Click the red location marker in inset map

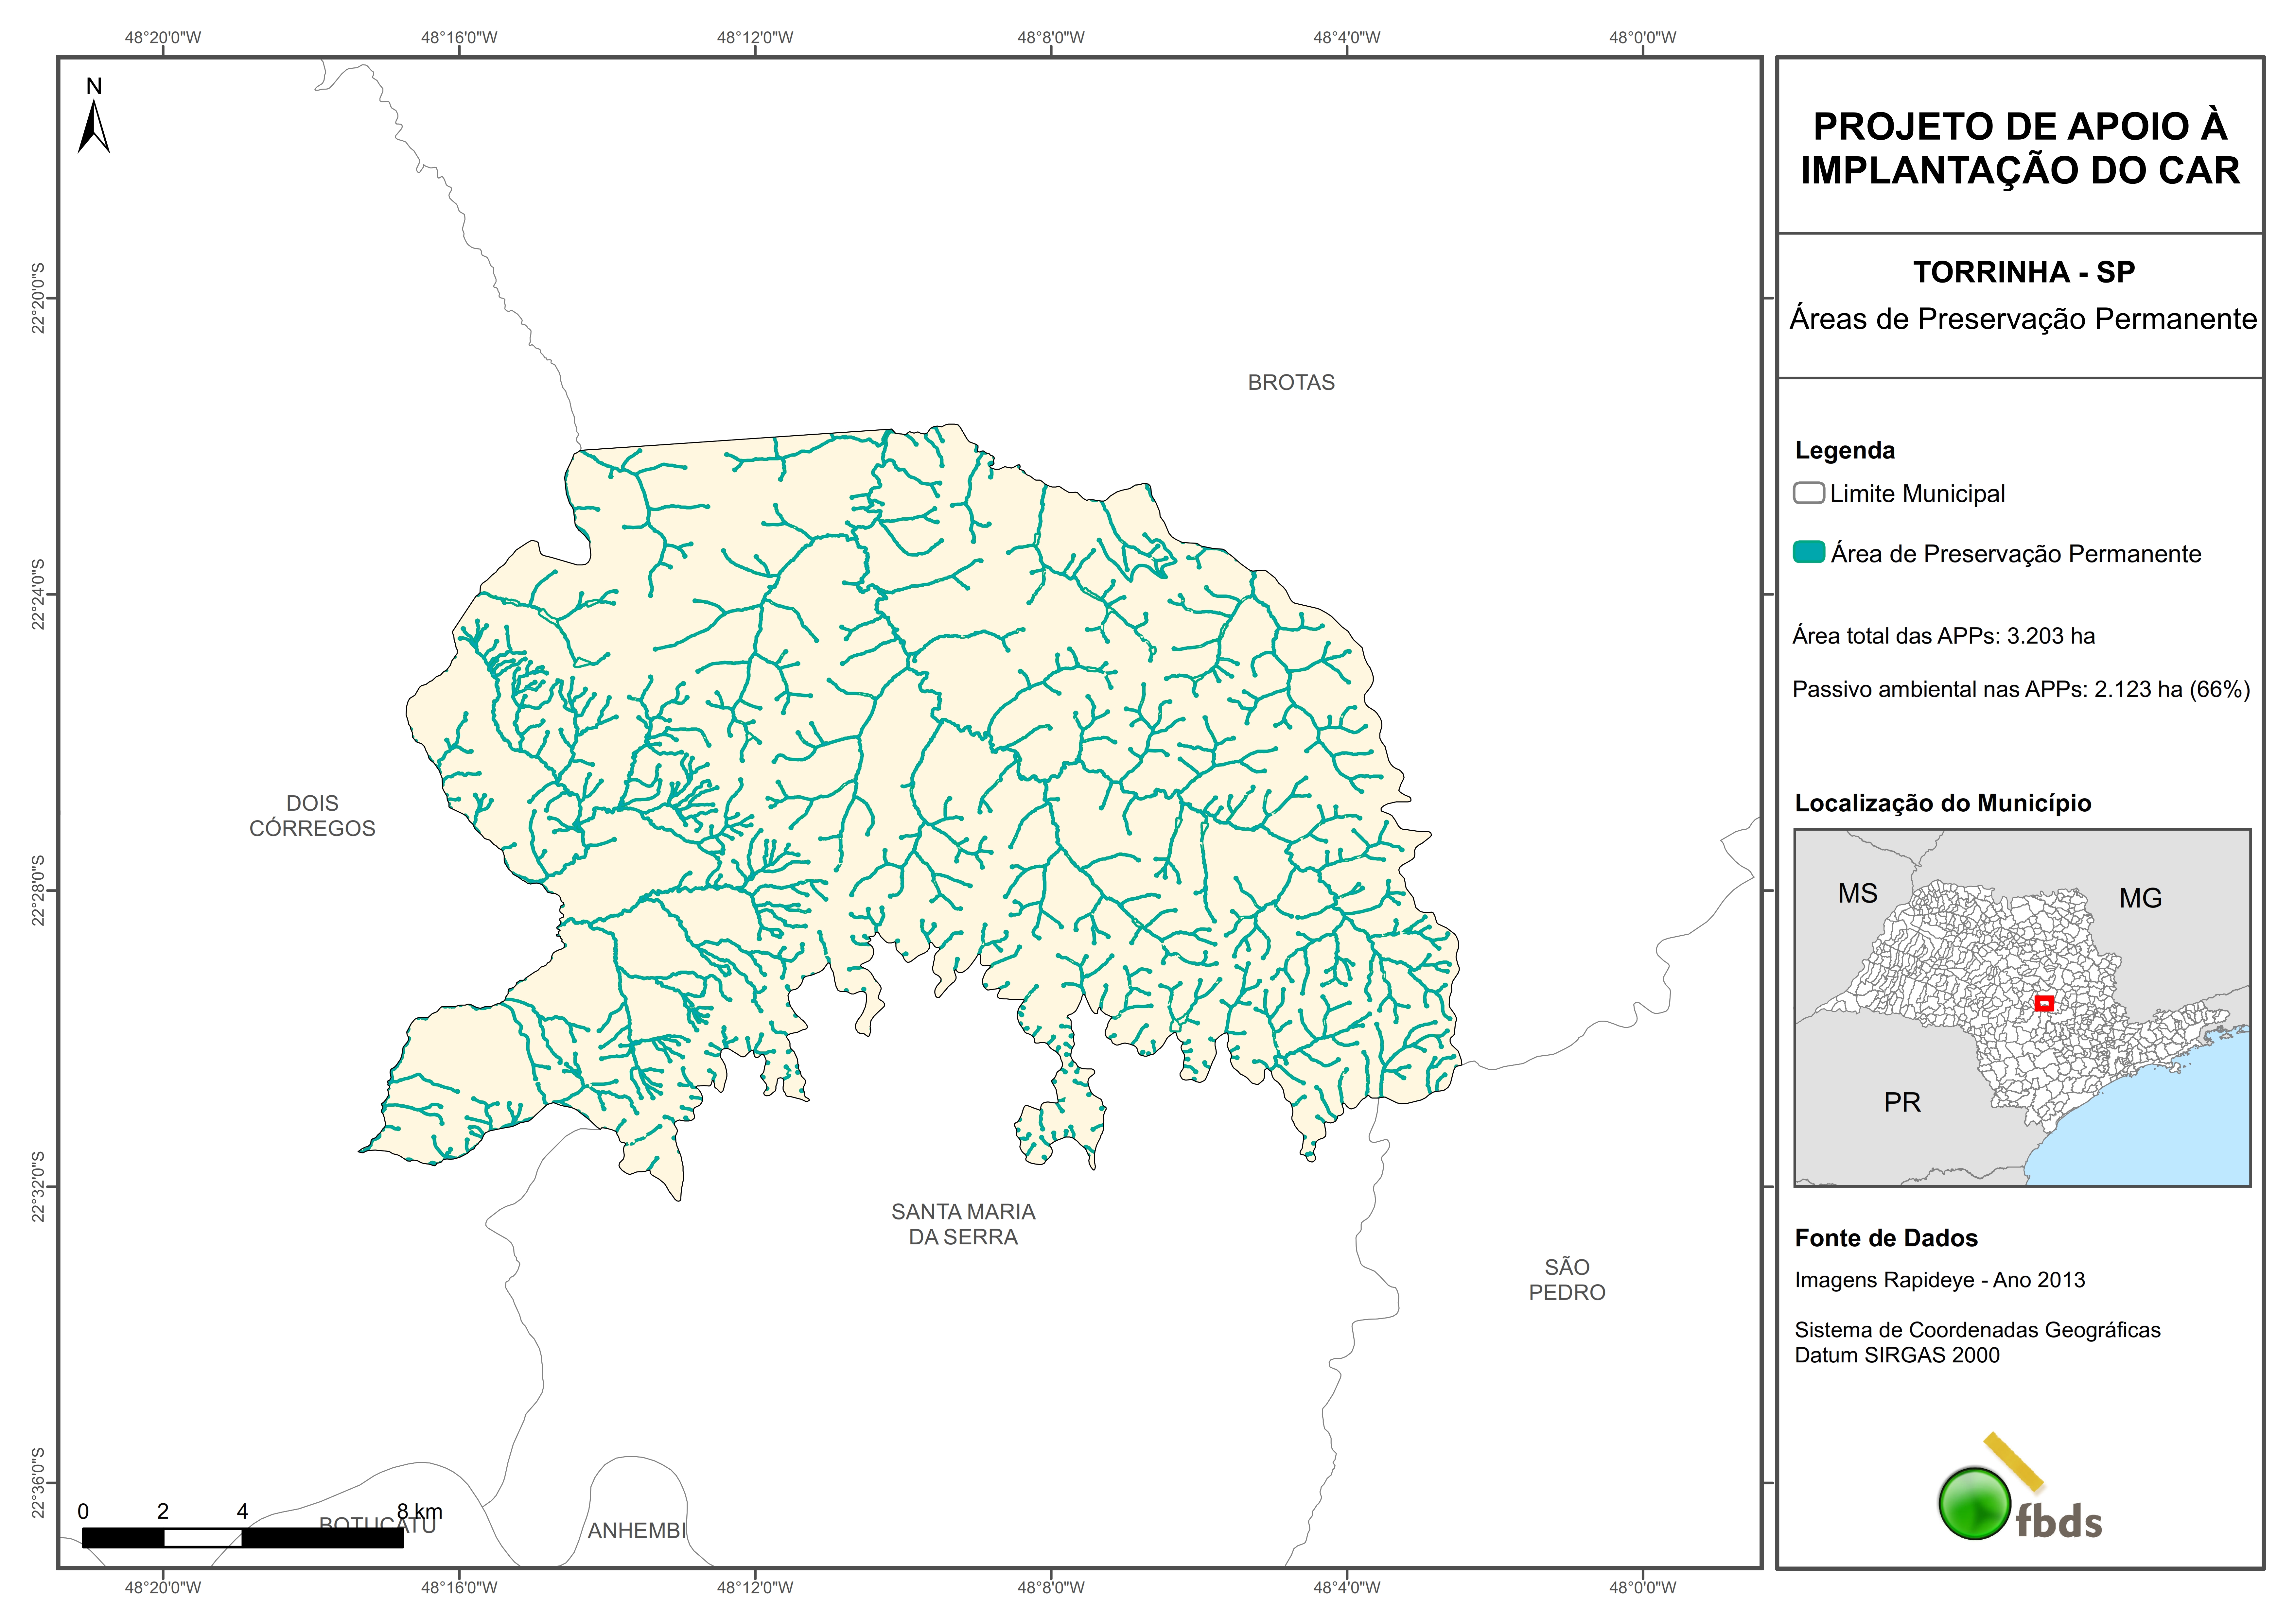[x=2044, y=1003]
